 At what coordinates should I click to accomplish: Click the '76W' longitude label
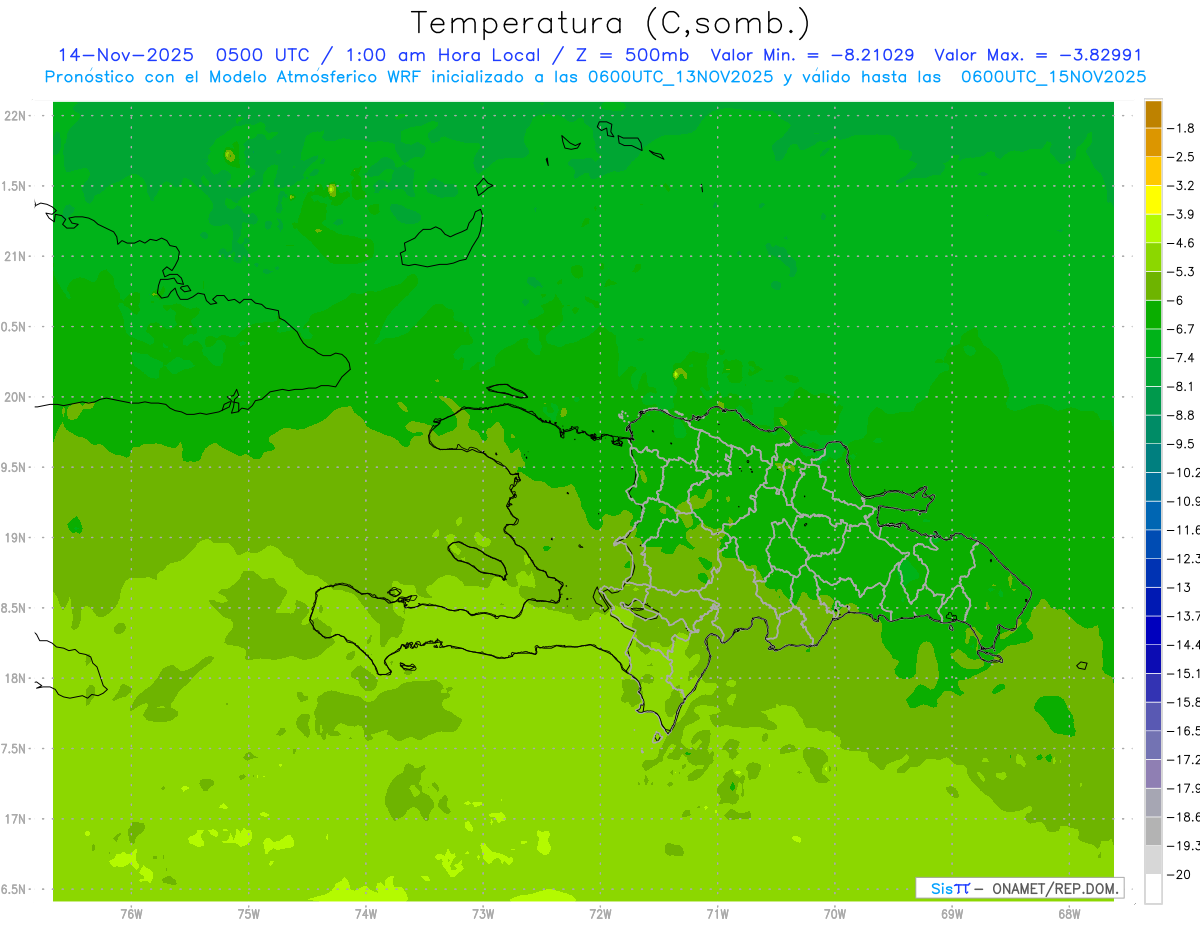point(131,914)
